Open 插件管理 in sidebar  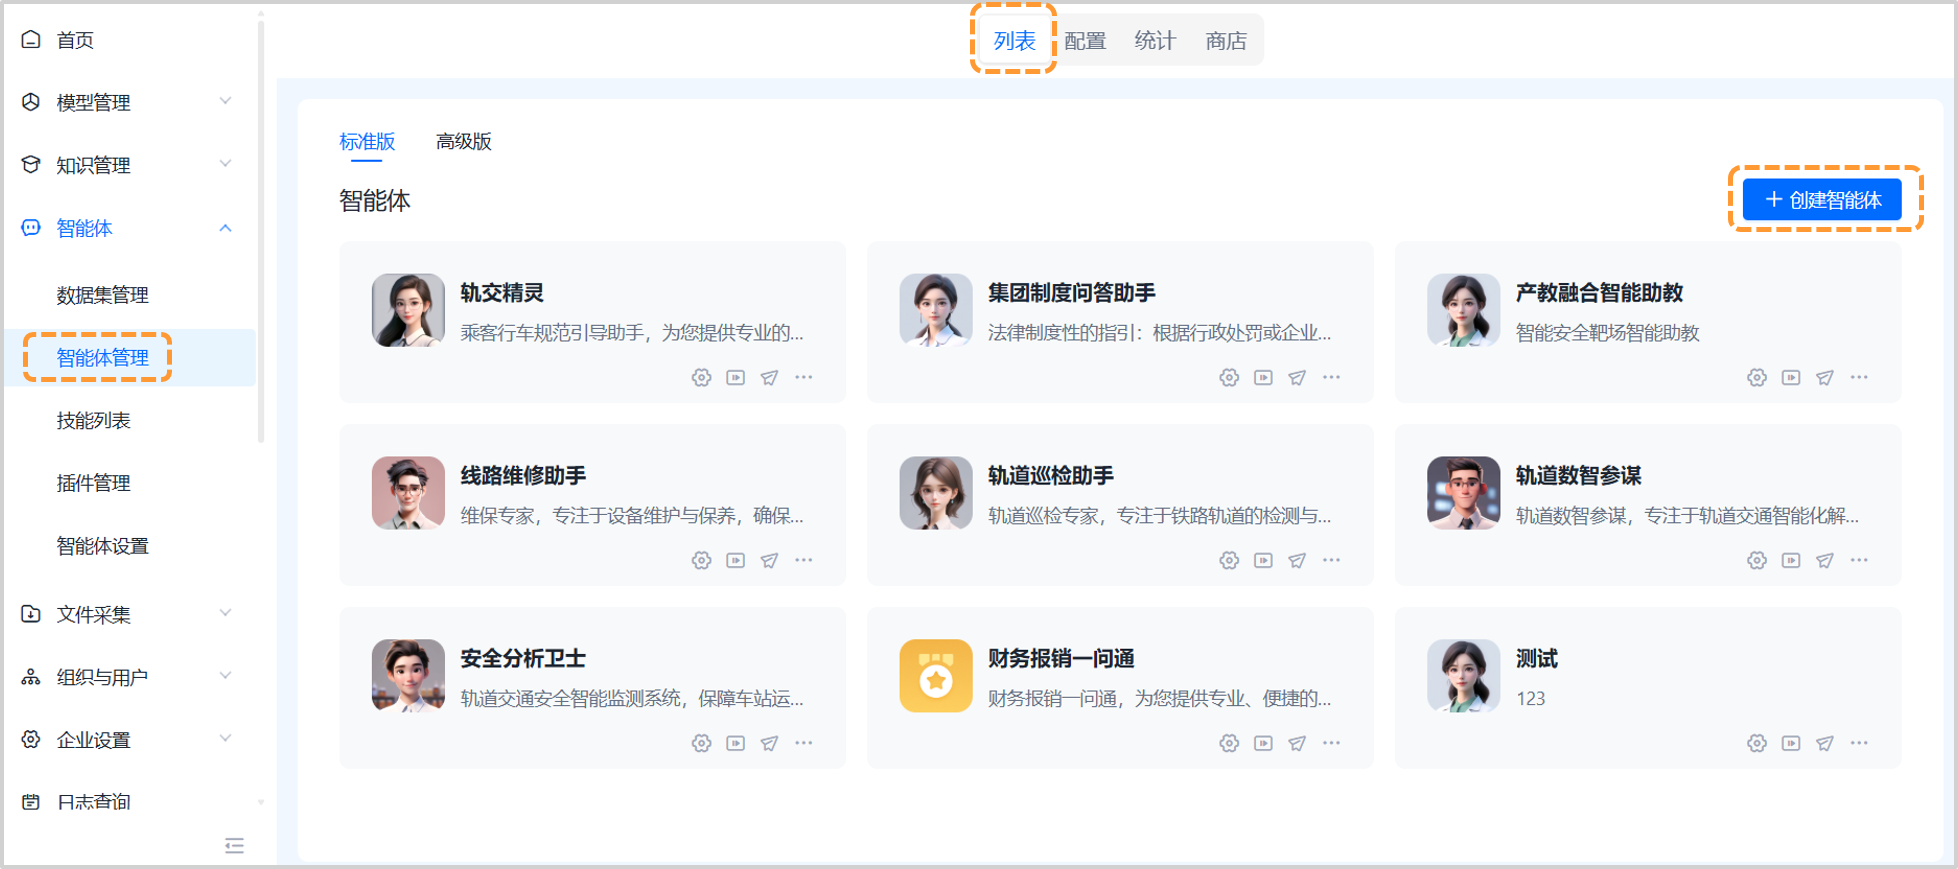tap(94, 483)
